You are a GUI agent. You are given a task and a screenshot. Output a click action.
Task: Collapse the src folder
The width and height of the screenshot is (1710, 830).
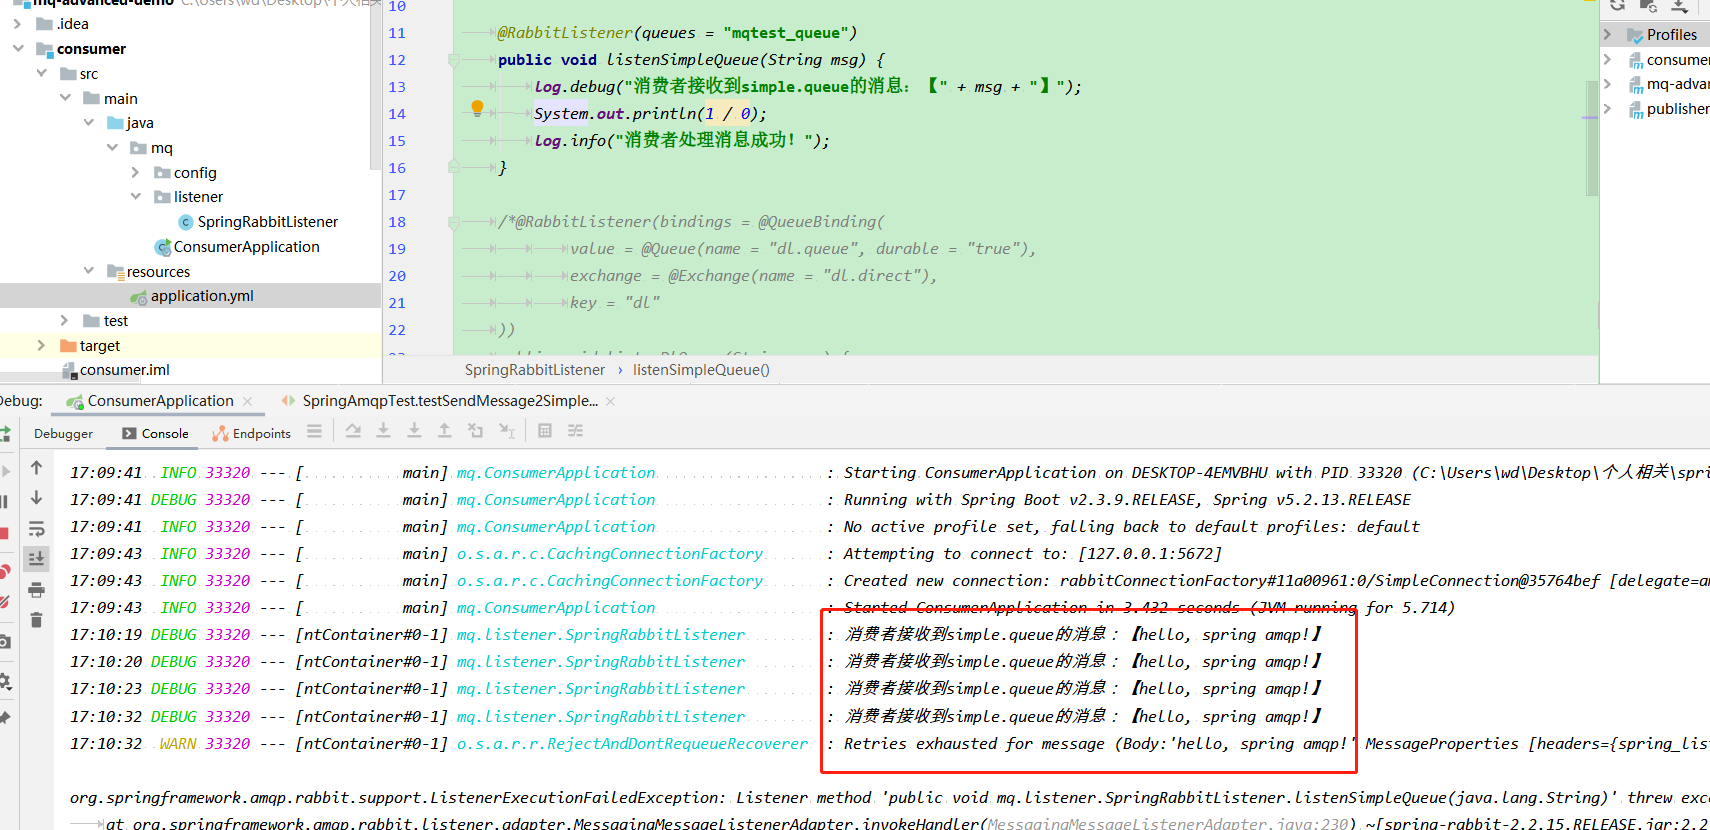coord(41,73)
